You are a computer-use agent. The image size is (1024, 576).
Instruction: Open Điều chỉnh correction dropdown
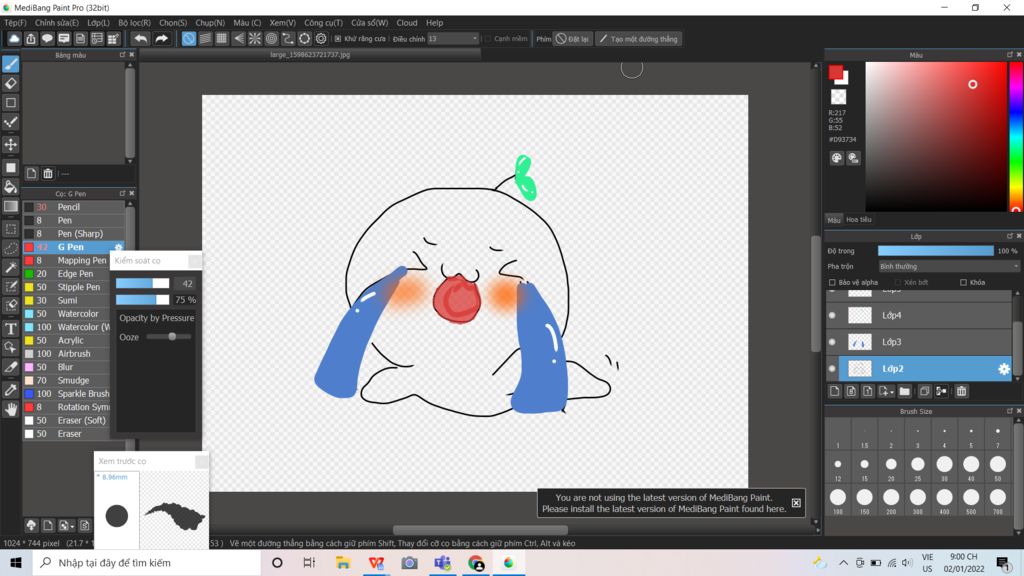click(453, 39)
